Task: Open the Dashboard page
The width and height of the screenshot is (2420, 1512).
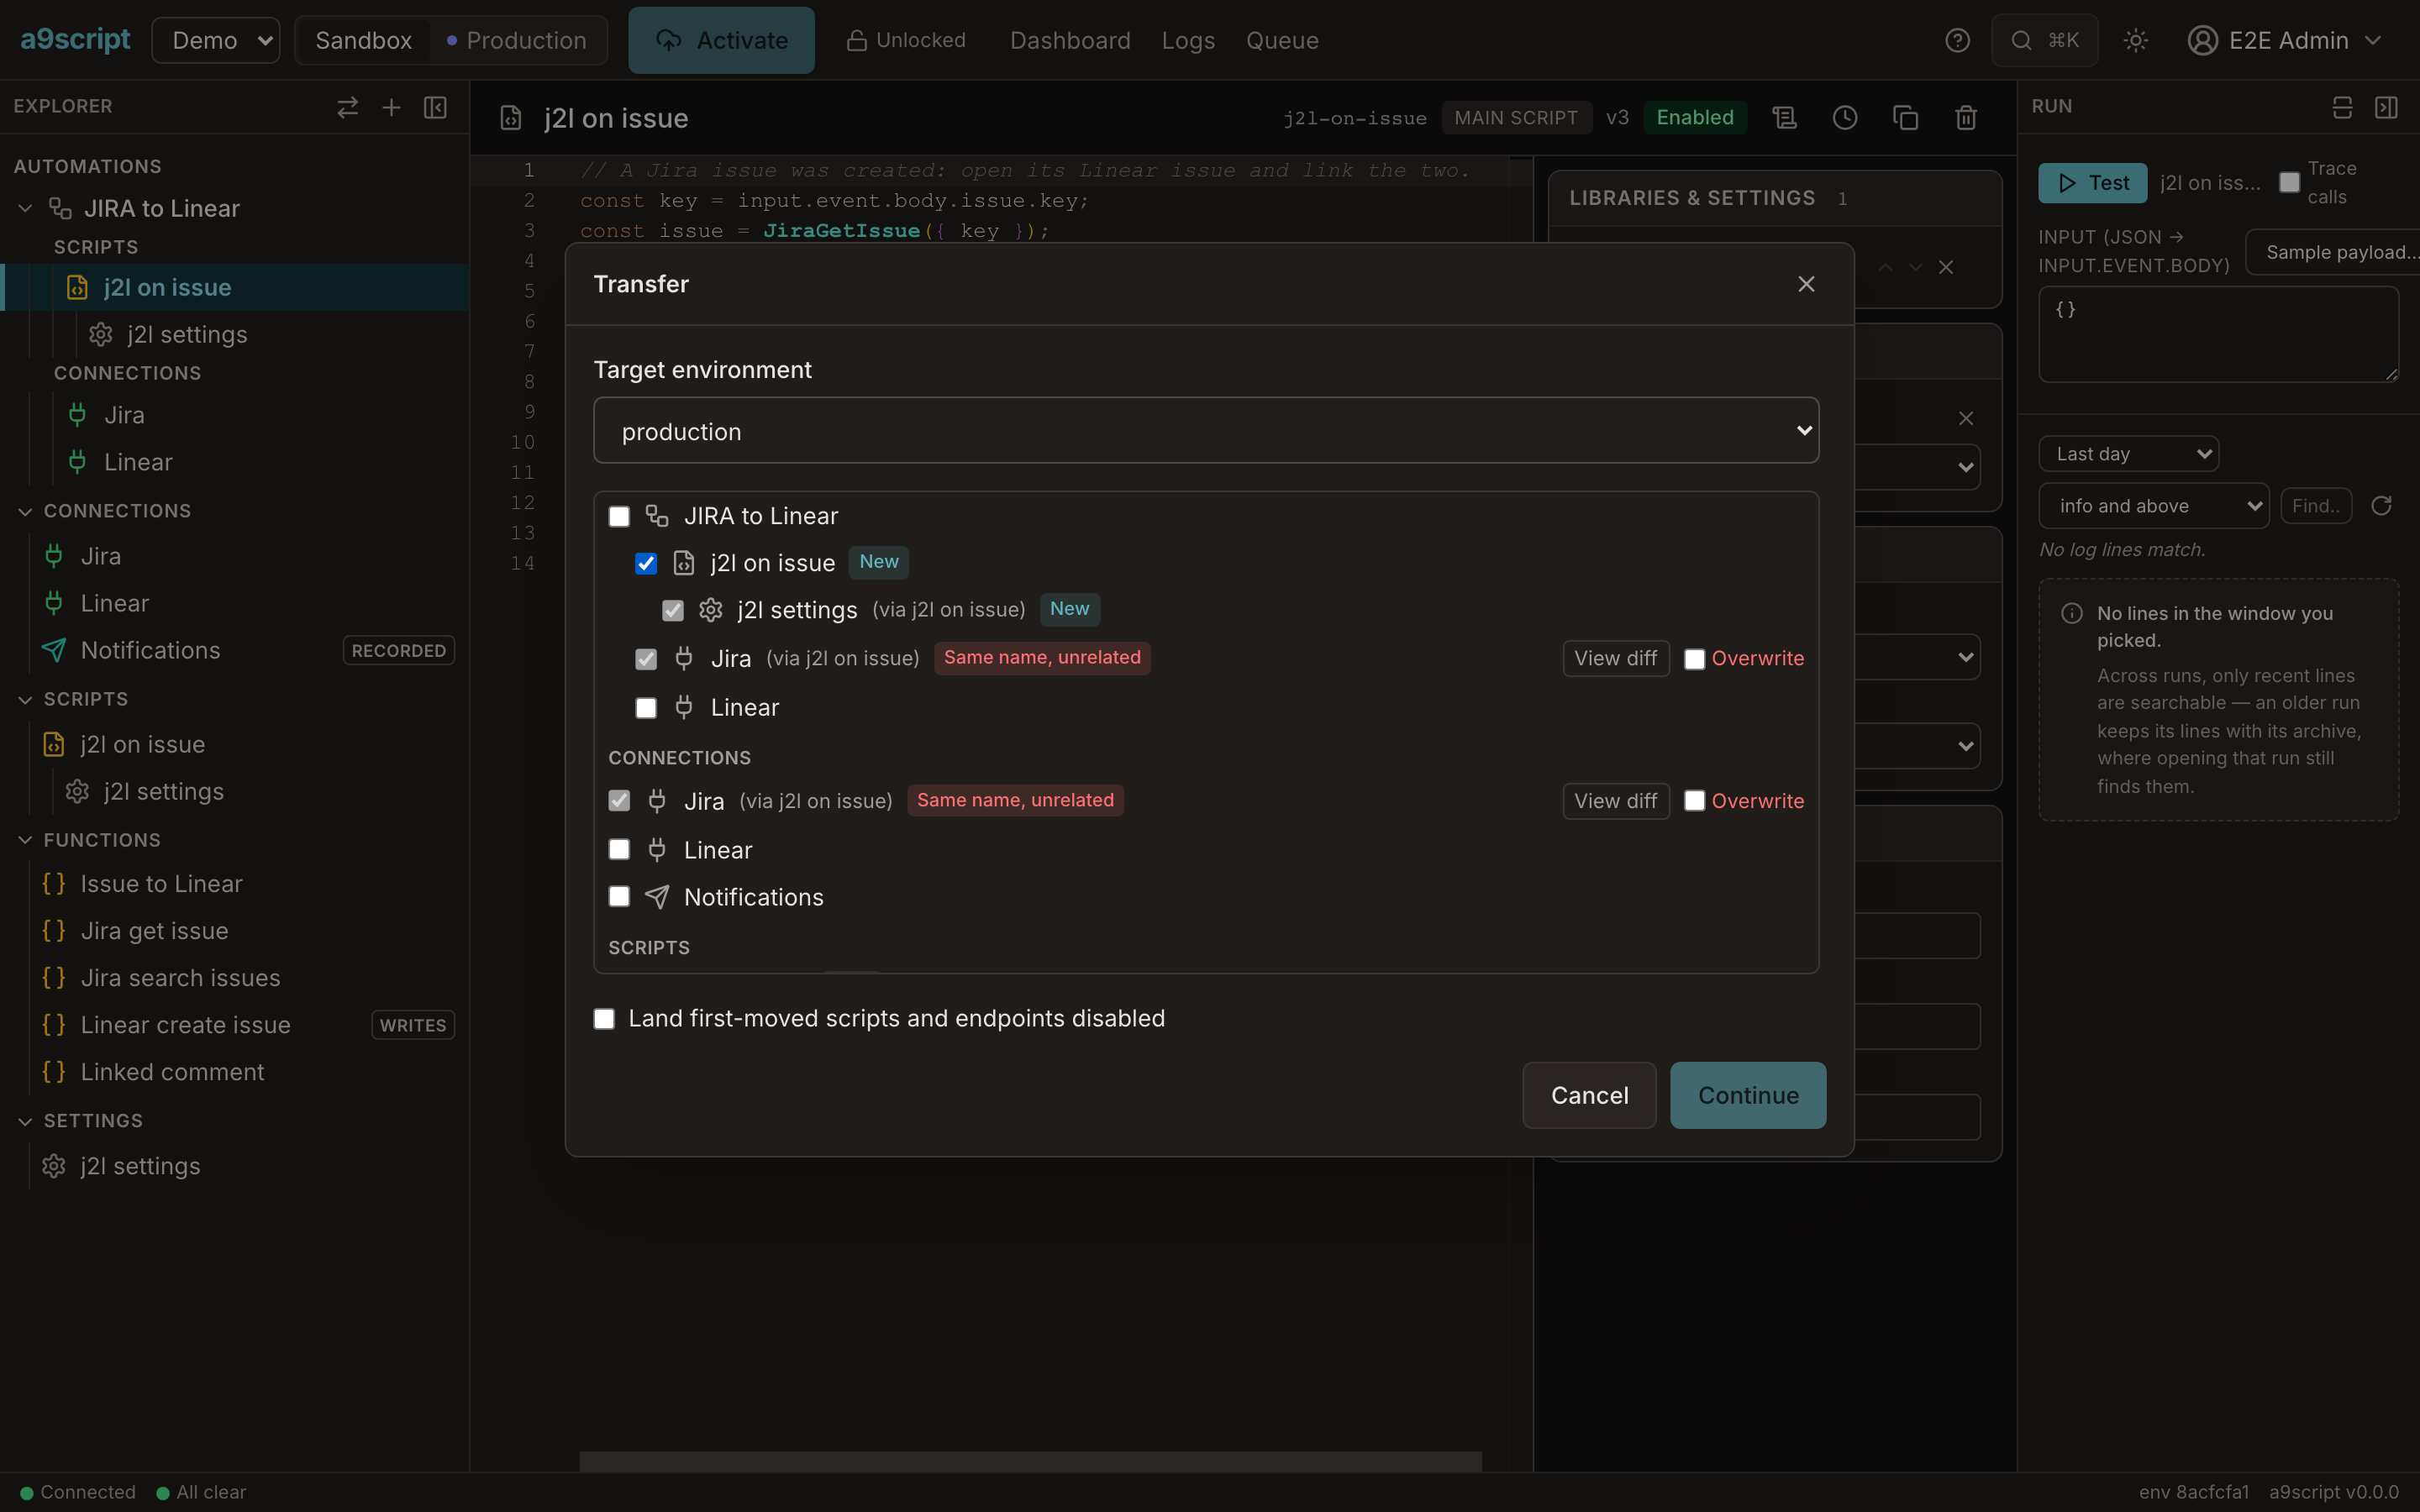Action: (1070, 40)
